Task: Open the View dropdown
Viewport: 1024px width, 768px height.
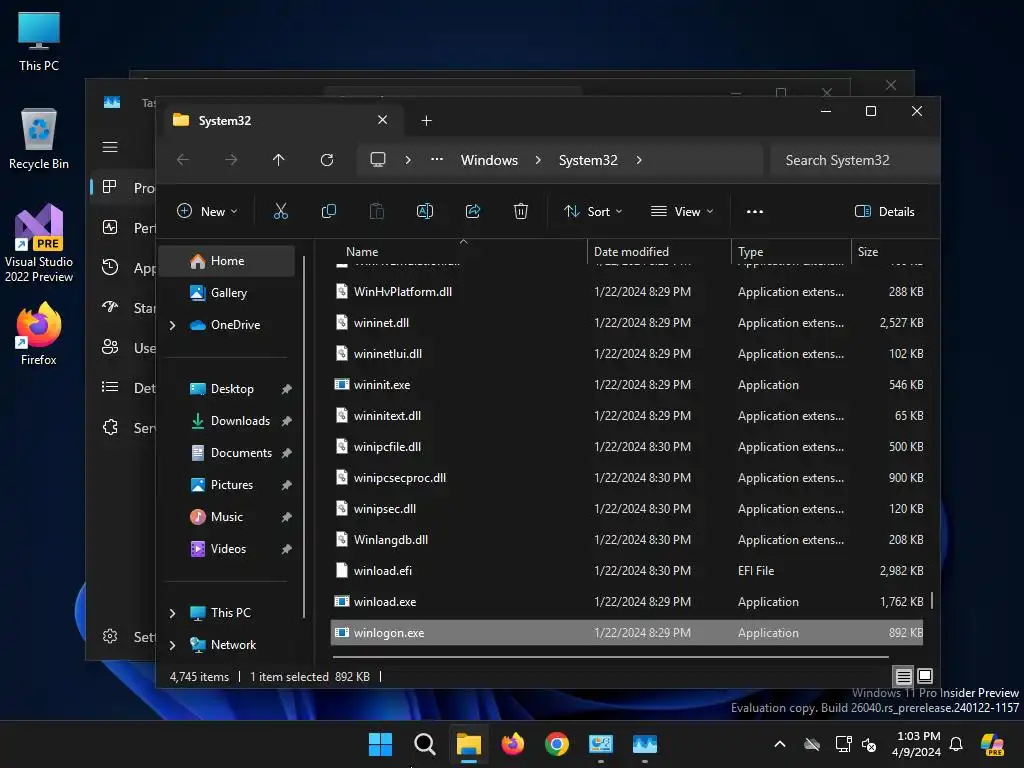Action: tap(682, 212)
